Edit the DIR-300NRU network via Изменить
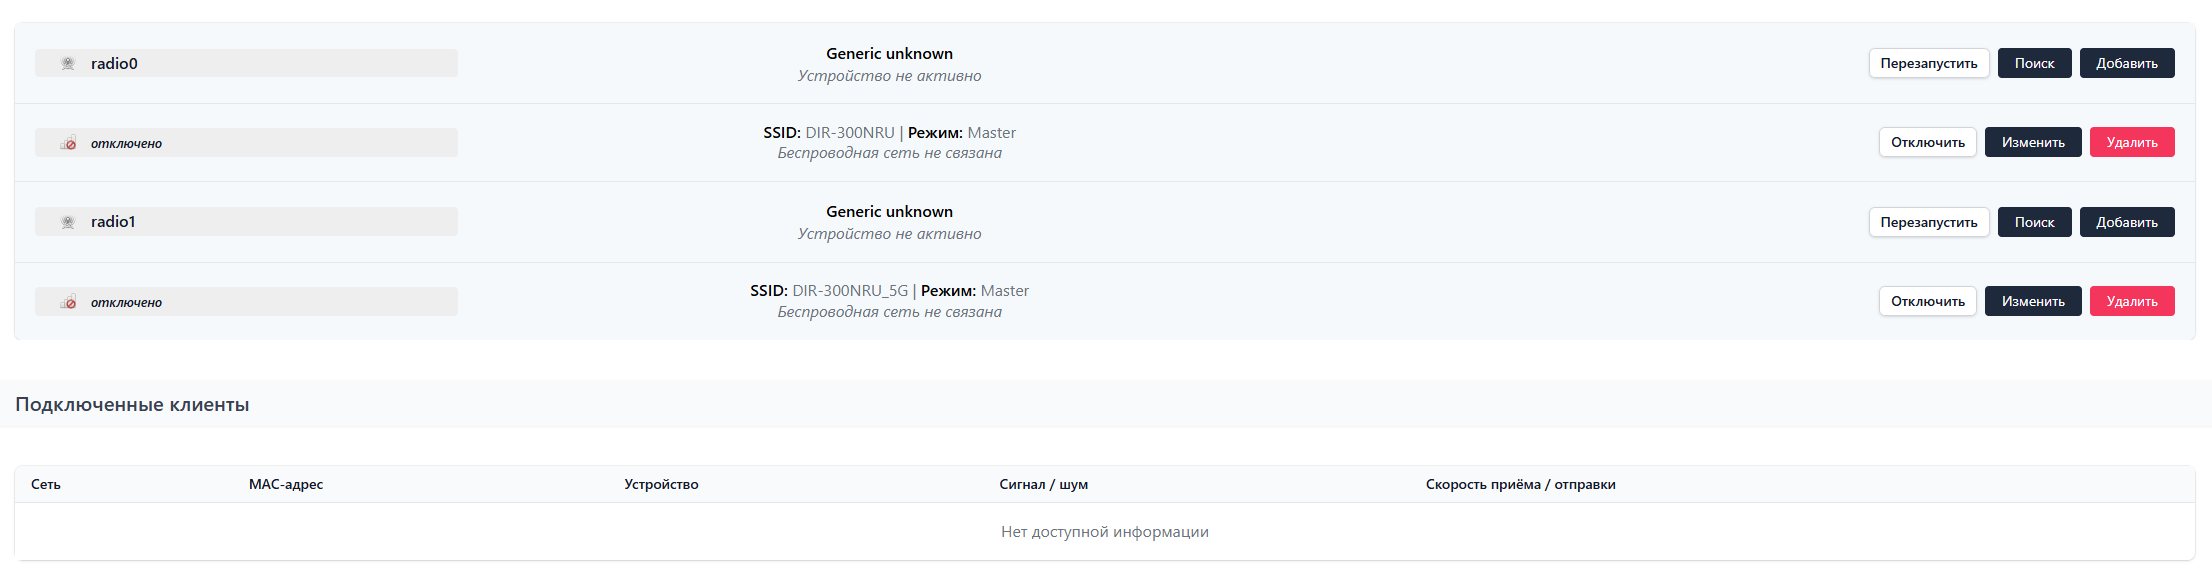The height and width of the screenshot is (582, 2212). coord(2033,142)
